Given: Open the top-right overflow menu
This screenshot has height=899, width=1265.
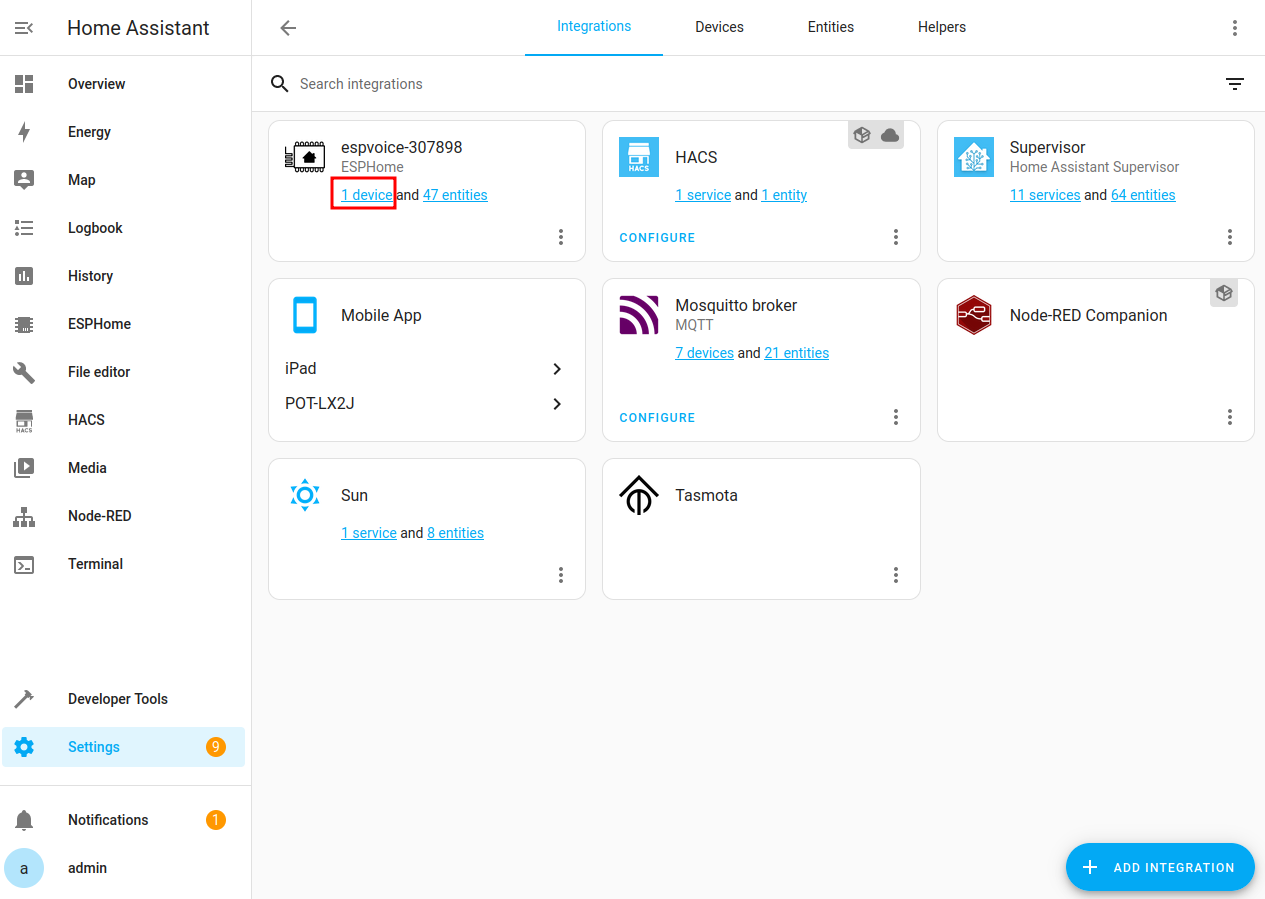Looking at the screenshot, I should click(1235, 28).
